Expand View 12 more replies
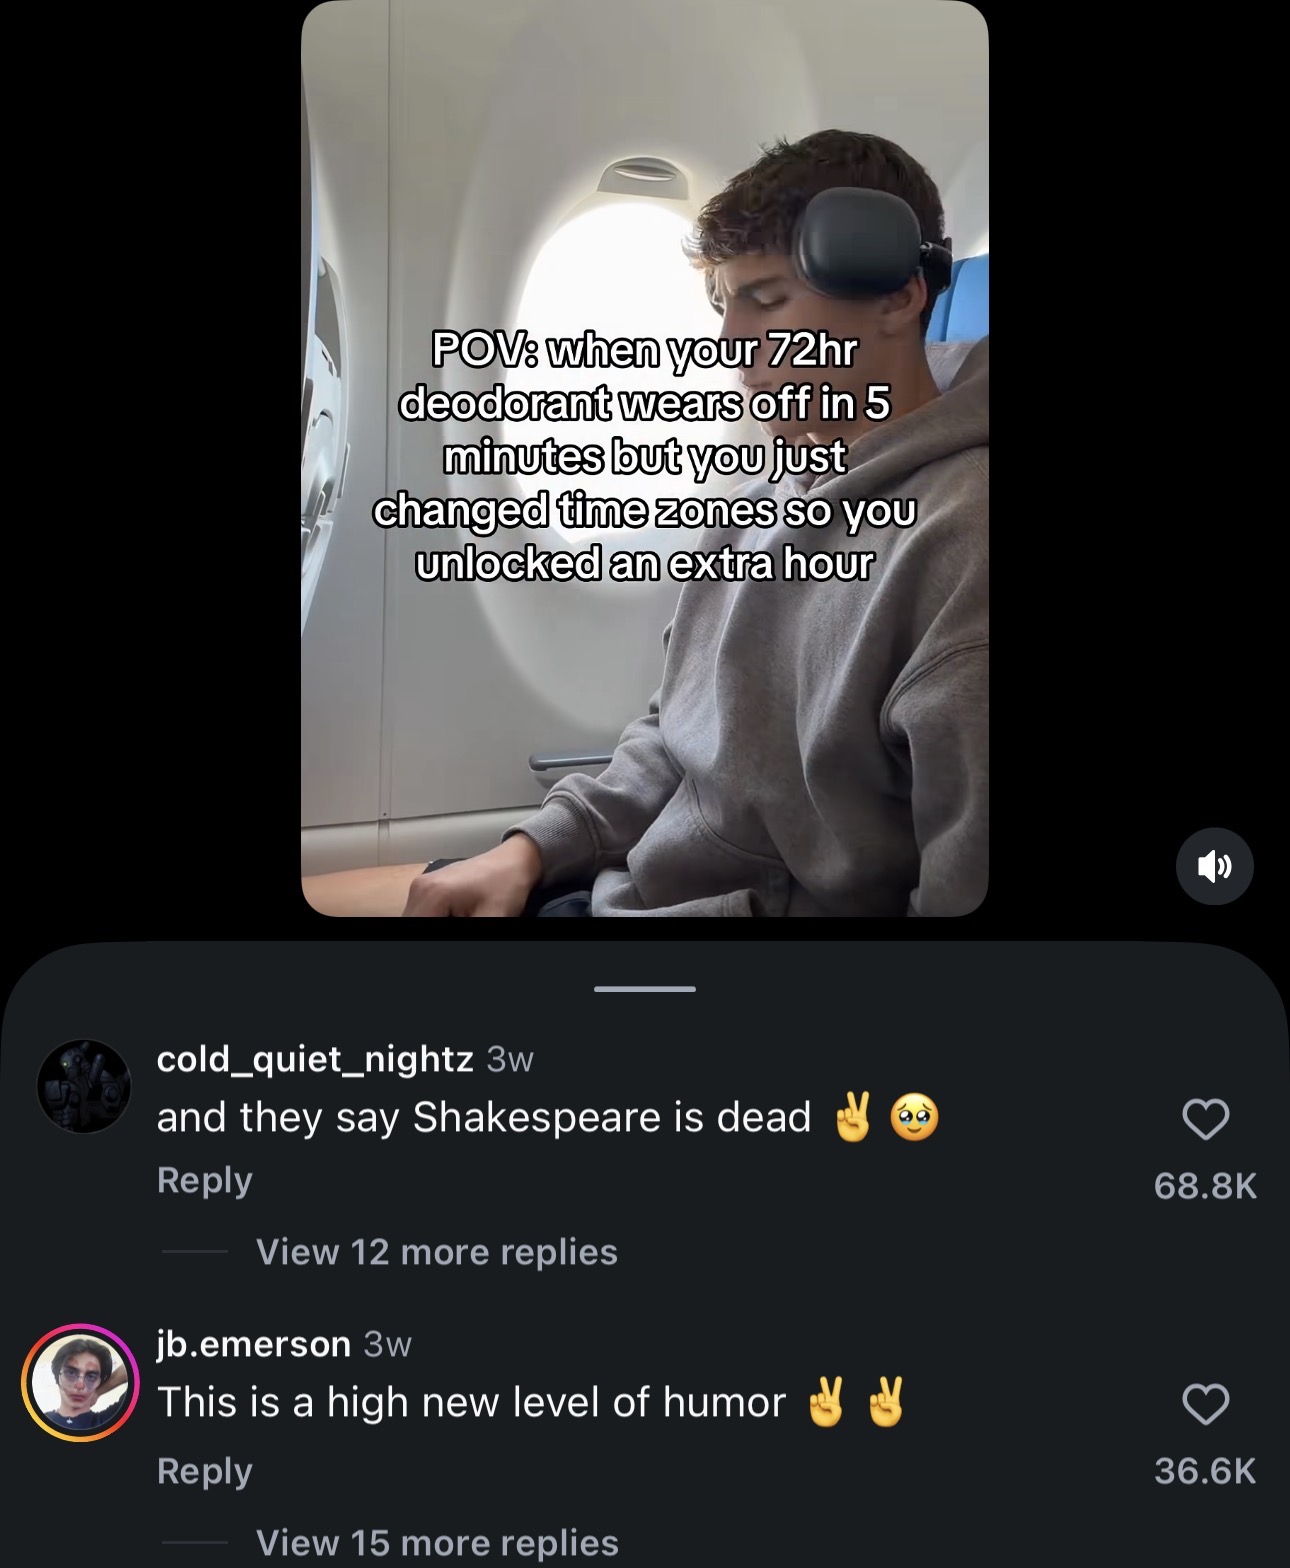This screenshot has height=1568, width=1290. [x=437, y=1252]
